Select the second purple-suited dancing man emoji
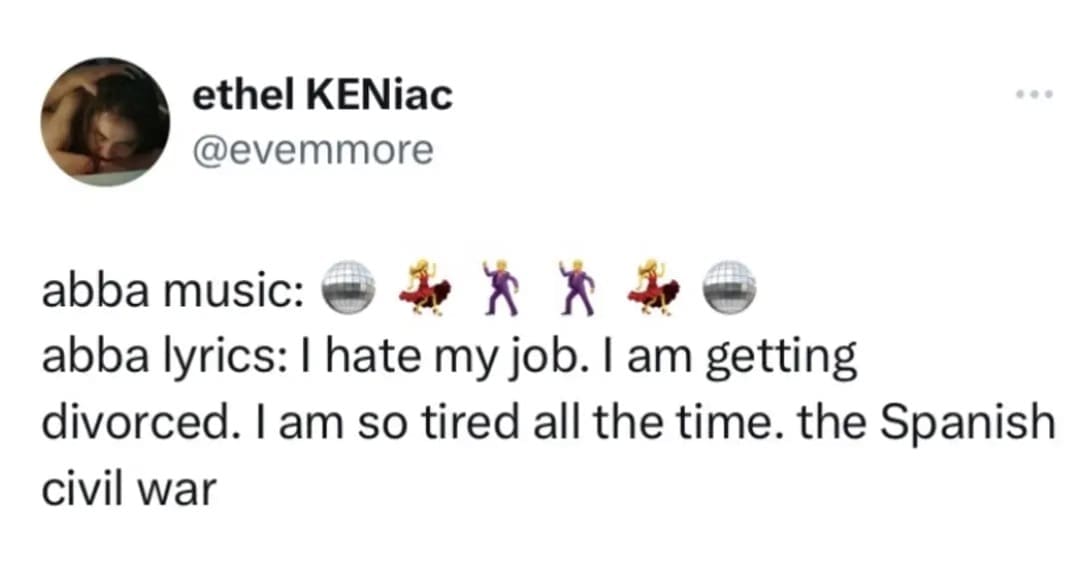Screen dimensions: 1080x582 577,286
